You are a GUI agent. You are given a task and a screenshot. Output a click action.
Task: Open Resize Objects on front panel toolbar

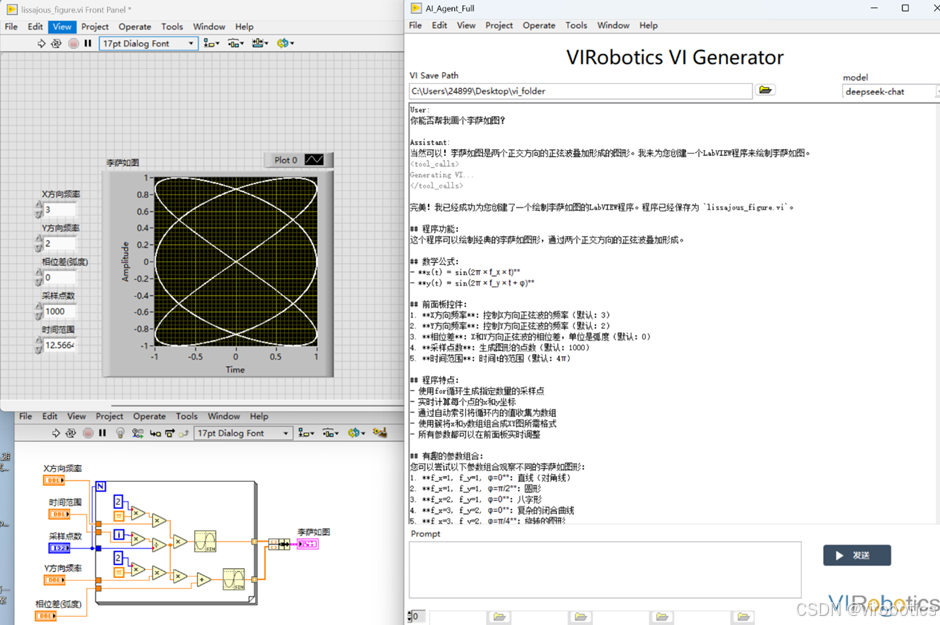[x=260, y=43]
